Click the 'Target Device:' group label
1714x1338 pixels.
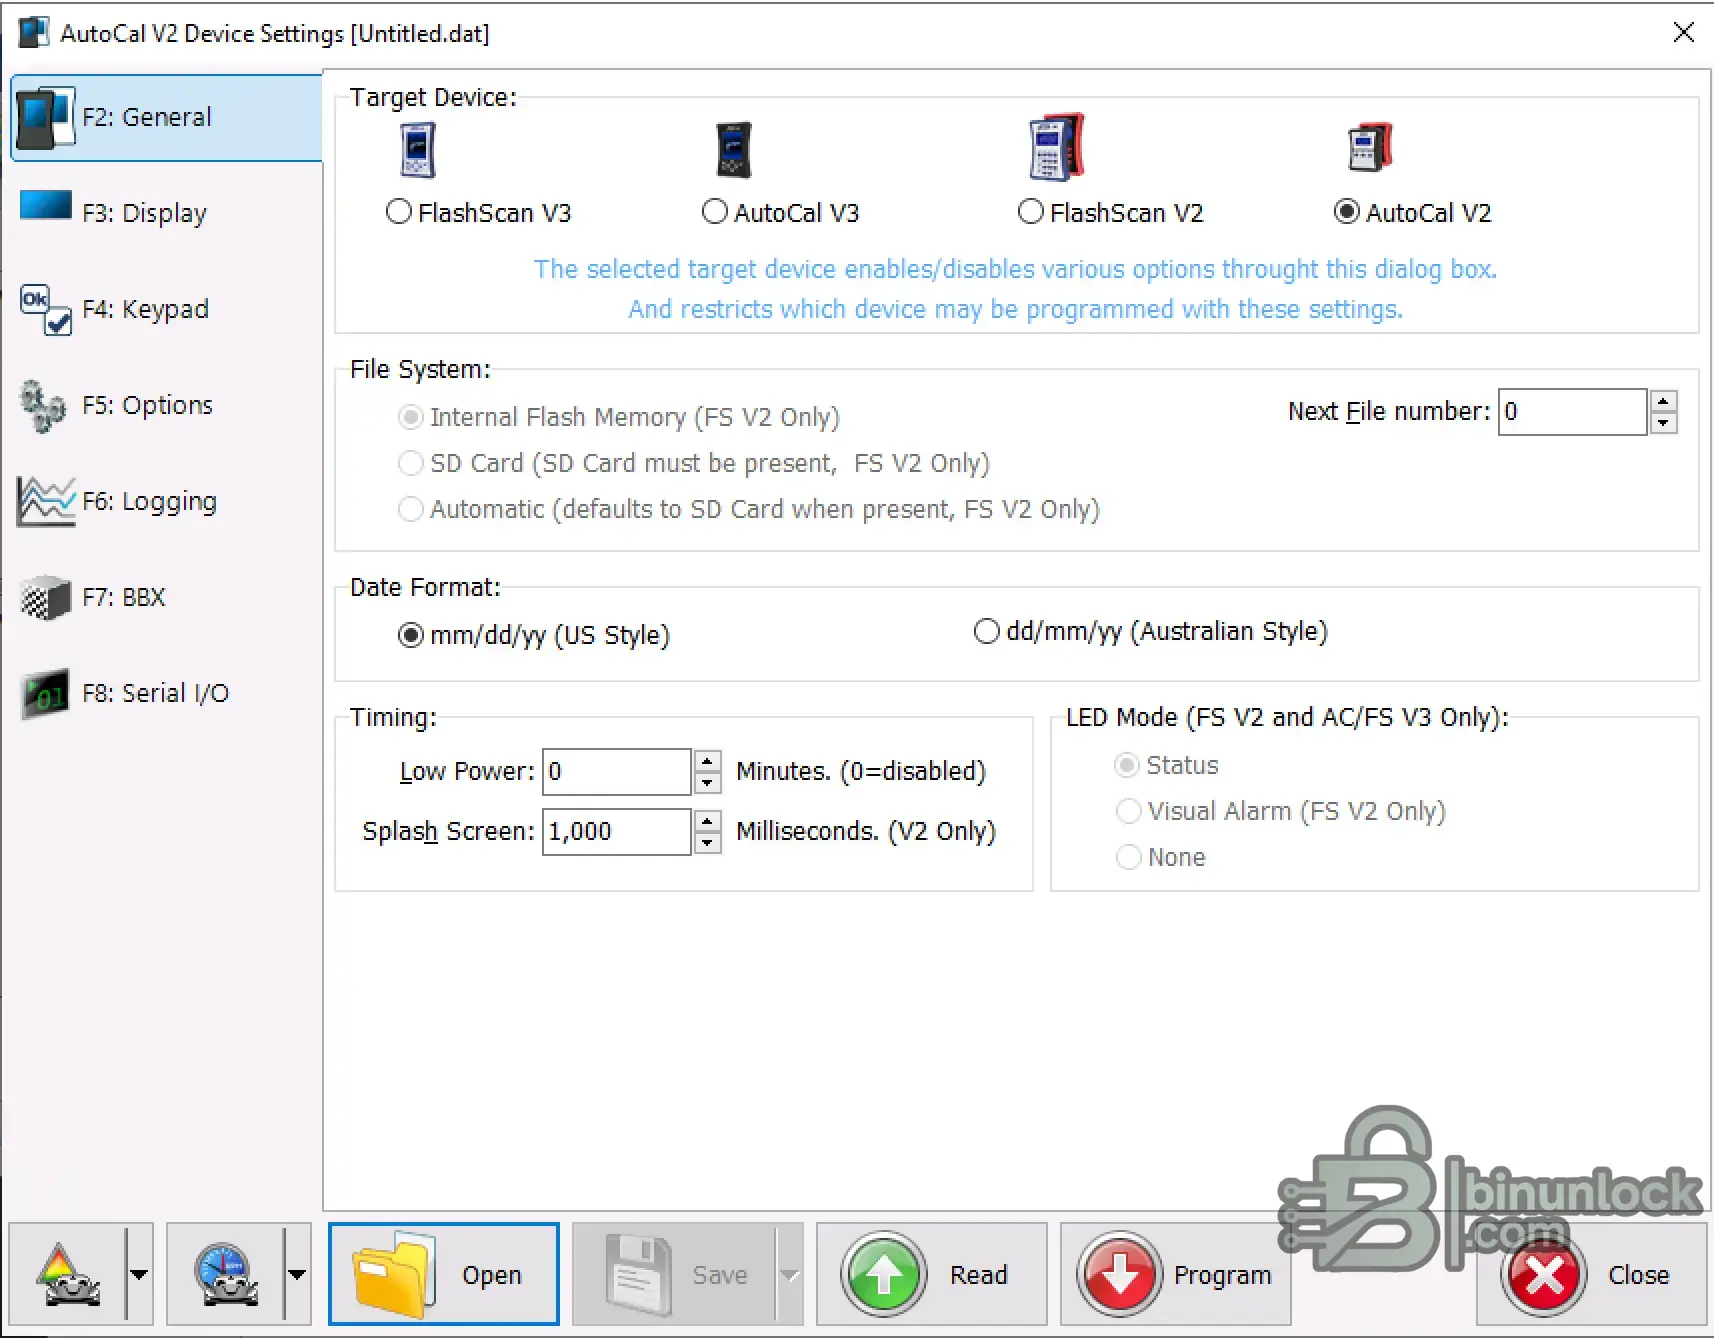pyautogui.click(x=433, y=97)
